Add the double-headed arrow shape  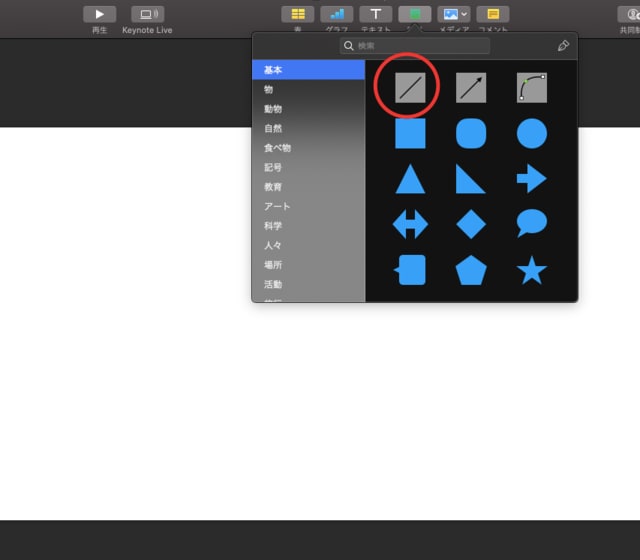(x=410, y=223)
